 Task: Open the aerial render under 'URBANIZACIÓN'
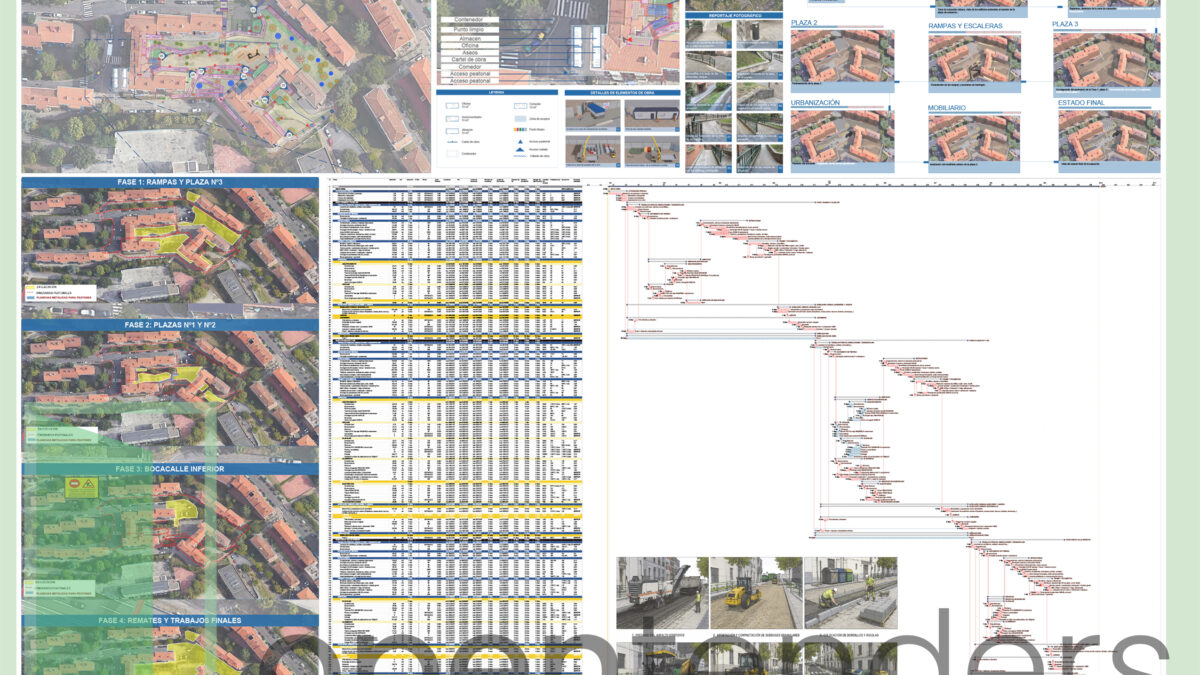click(842, 135)
